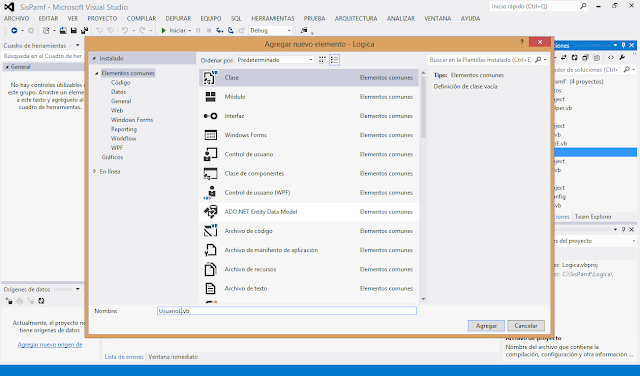Select the Archivo de recursos icon
Image resolution: width=640 pixels, height=376 pixels.
(x=211, y=269)
